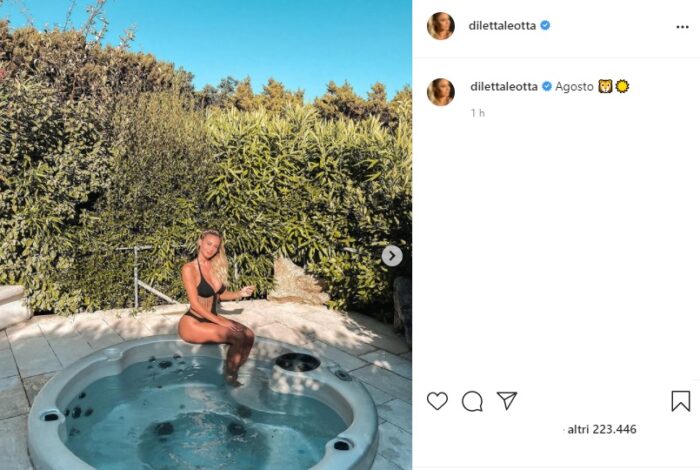Click the verified badge in the header
Image resolution: width=700 pixels, height=470 pixels.
click(545, 25)
